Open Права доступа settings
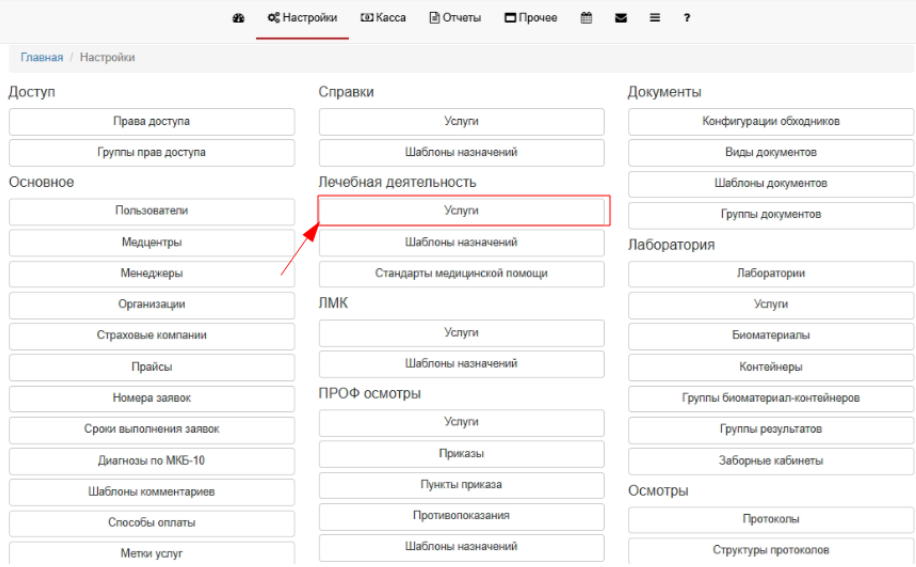 [152, 122]
